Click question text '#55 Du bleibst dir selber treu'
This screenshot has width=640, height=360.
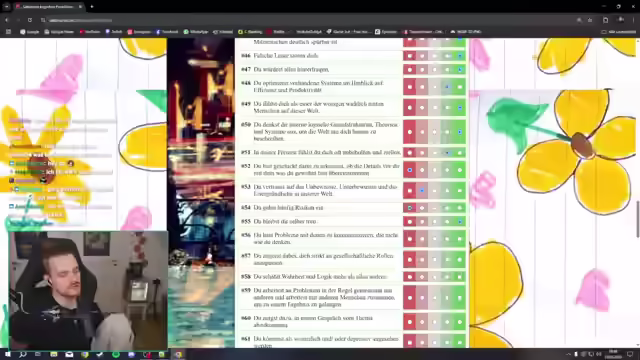279,222
